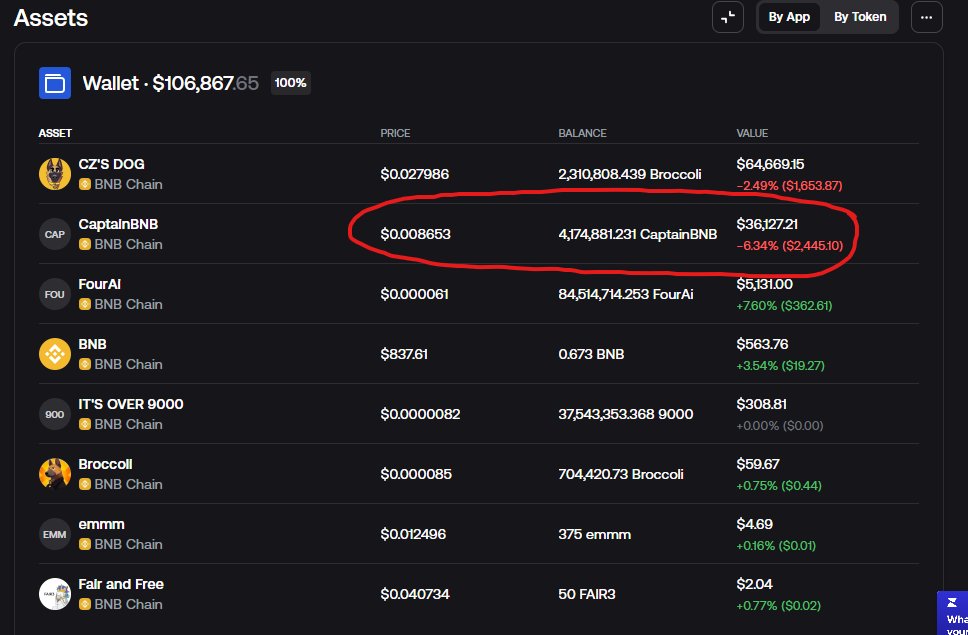Viewport: 968px width, 635px height.
Task: Click the CAP token avatar
Action: point(55,234)
